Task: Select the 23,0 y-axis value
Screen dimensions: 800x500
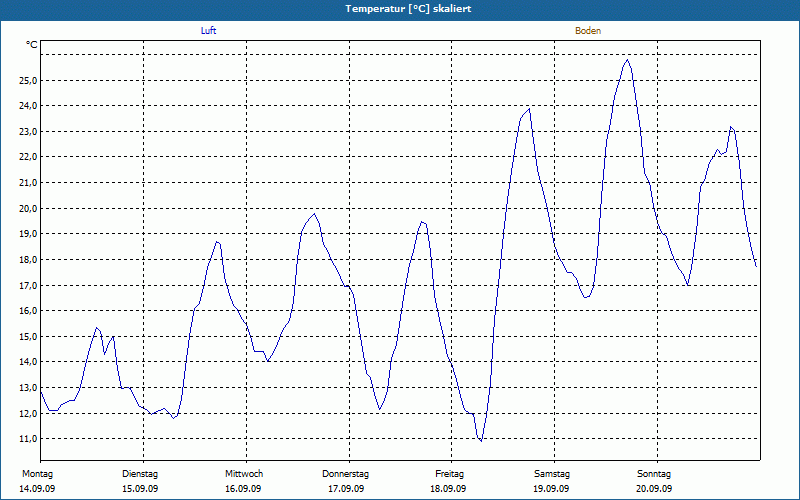Action: click(x=28, y=132)
